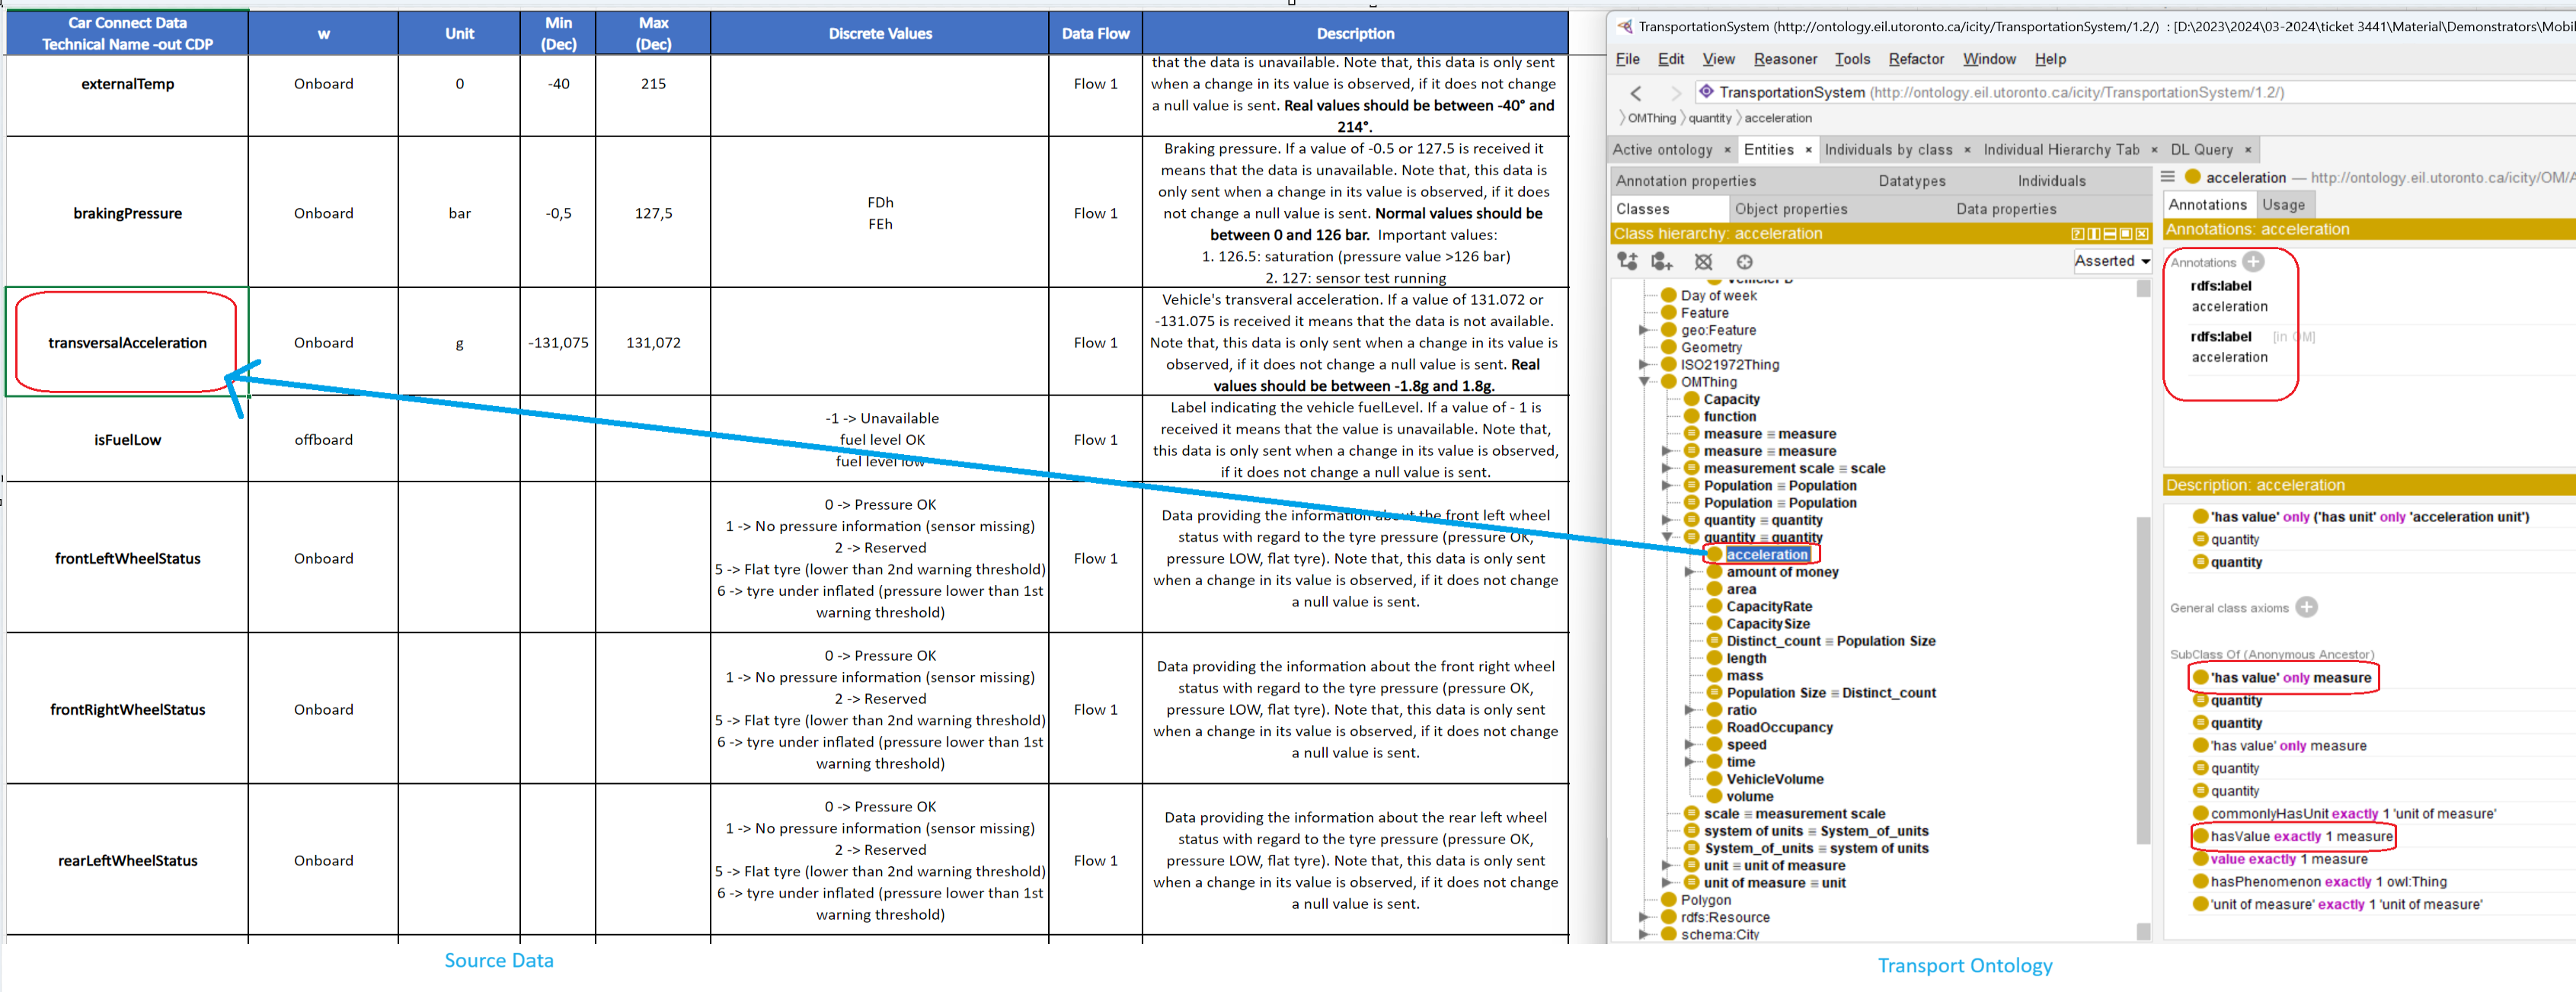Close the DL Query tab
This screenshot has width=2576, height=992.
pyautogui.click(x=2248, y=150)
